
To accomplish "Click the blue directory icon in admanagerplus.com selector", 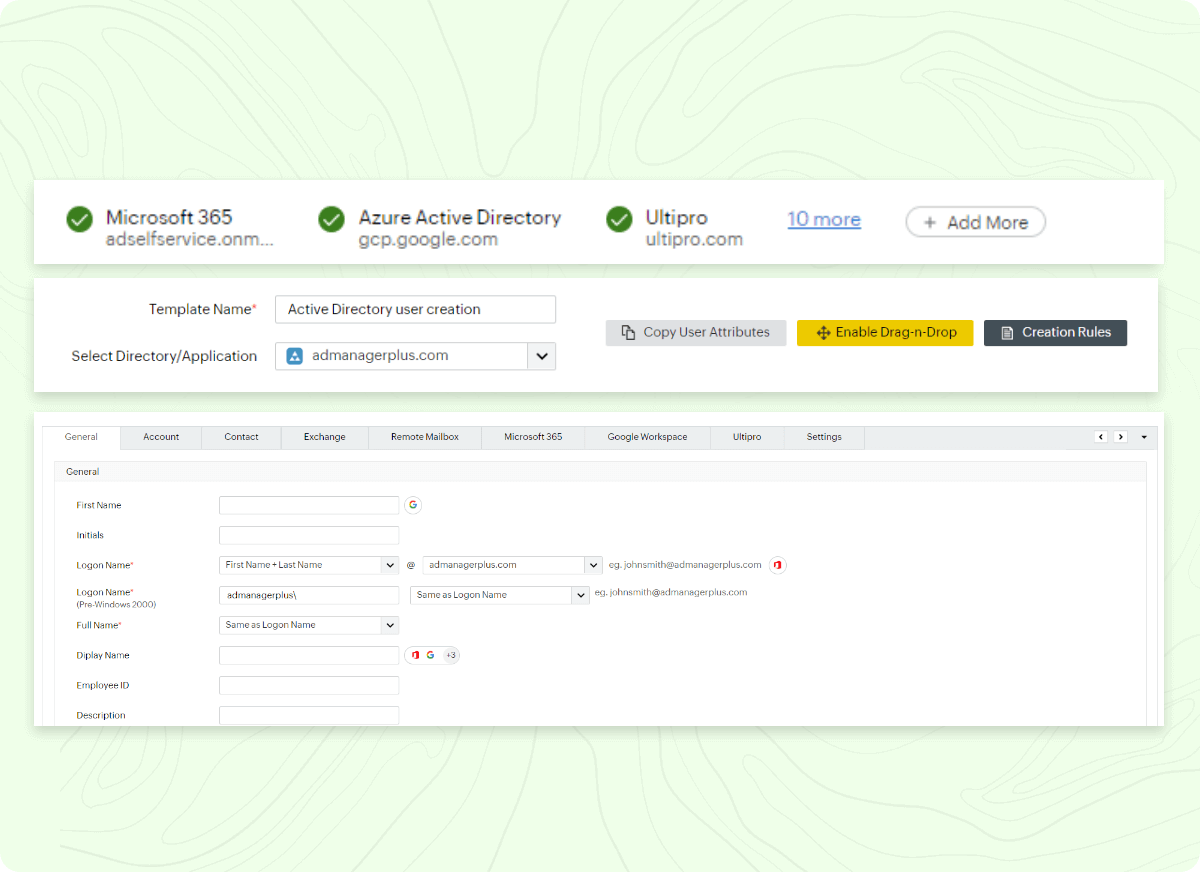I will point(293,355).
